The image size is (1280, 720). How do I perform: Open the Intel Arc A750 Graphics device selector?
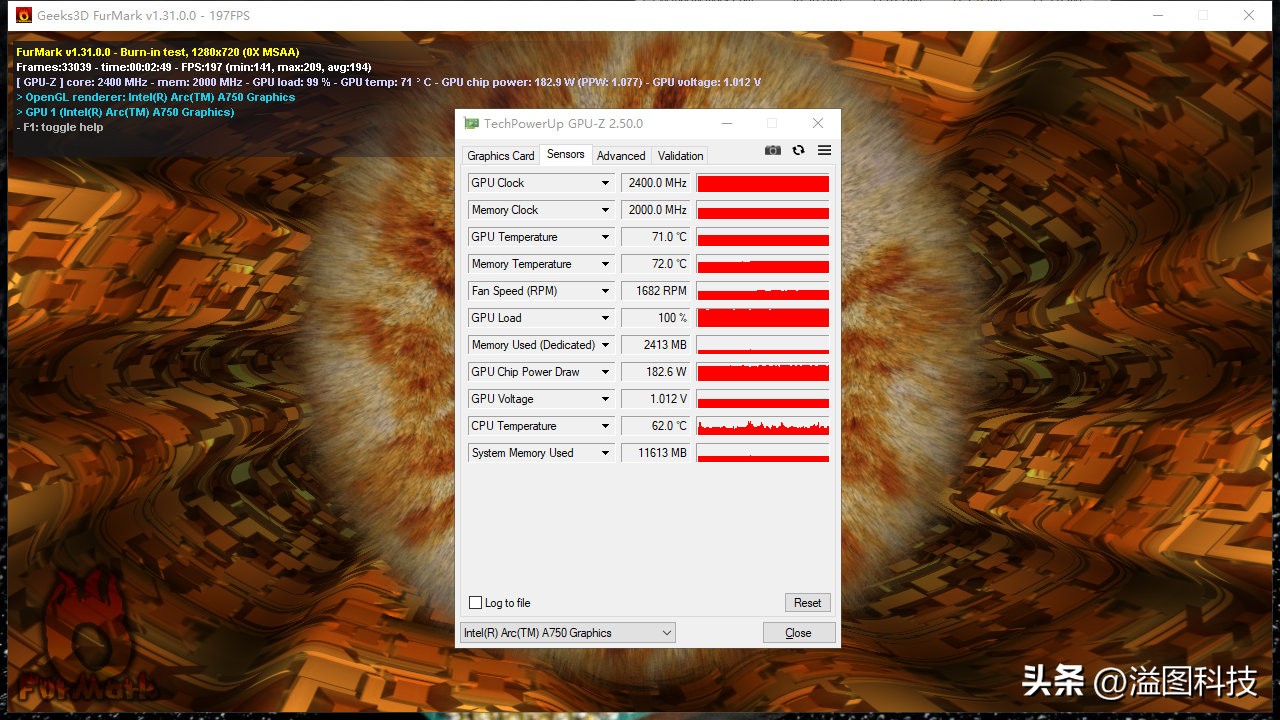click(568, 633)
